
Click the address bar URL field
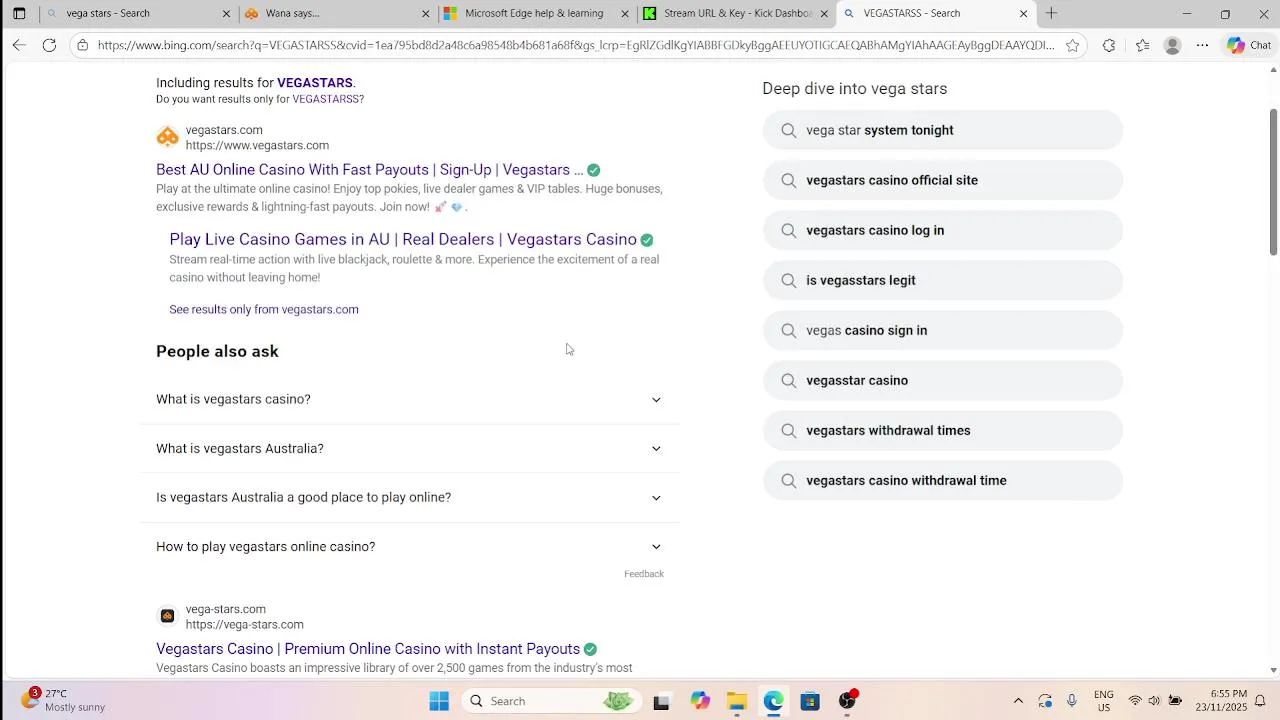(x=576, y=45)
